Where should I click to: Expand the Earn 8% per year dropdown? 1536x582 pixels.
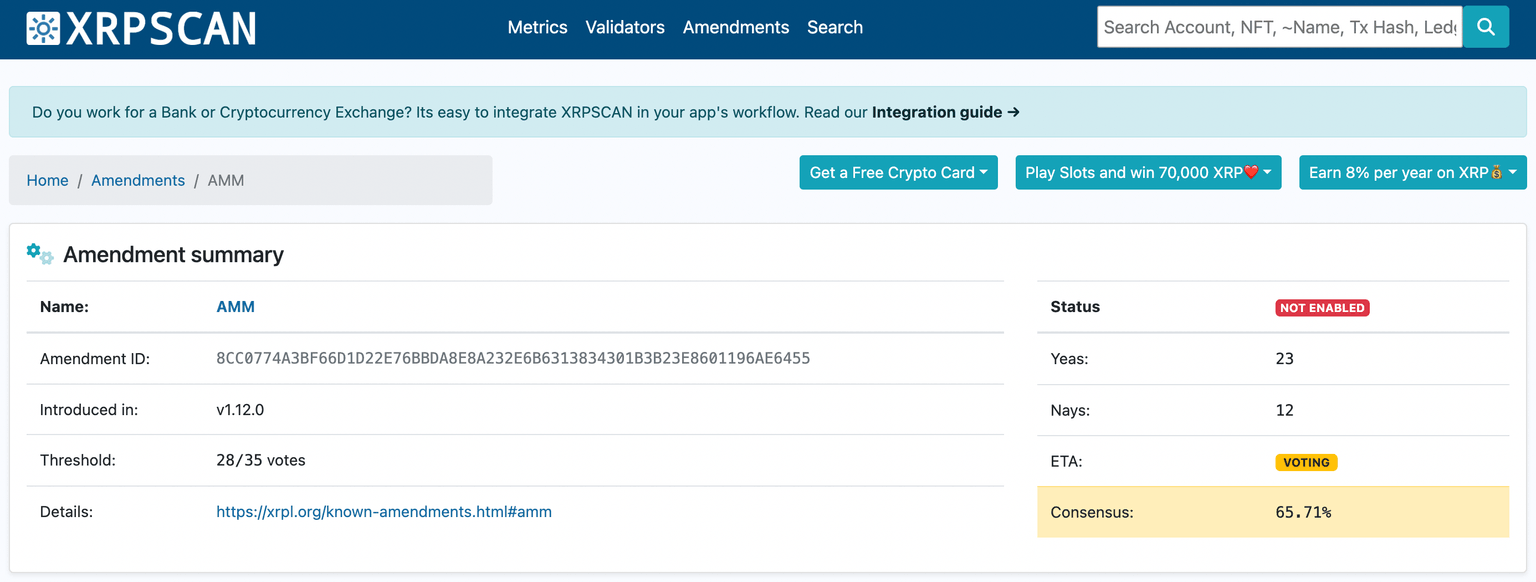point(1412,172)
